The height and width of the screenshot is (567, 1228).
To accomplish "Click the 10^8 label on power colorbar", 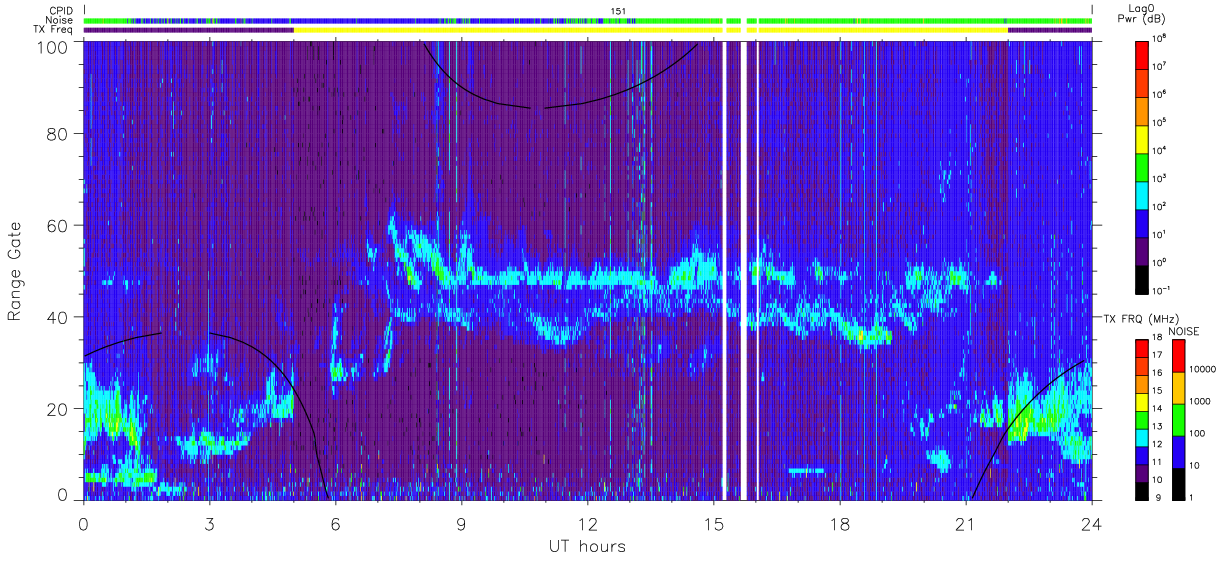I will [1158, 38].
